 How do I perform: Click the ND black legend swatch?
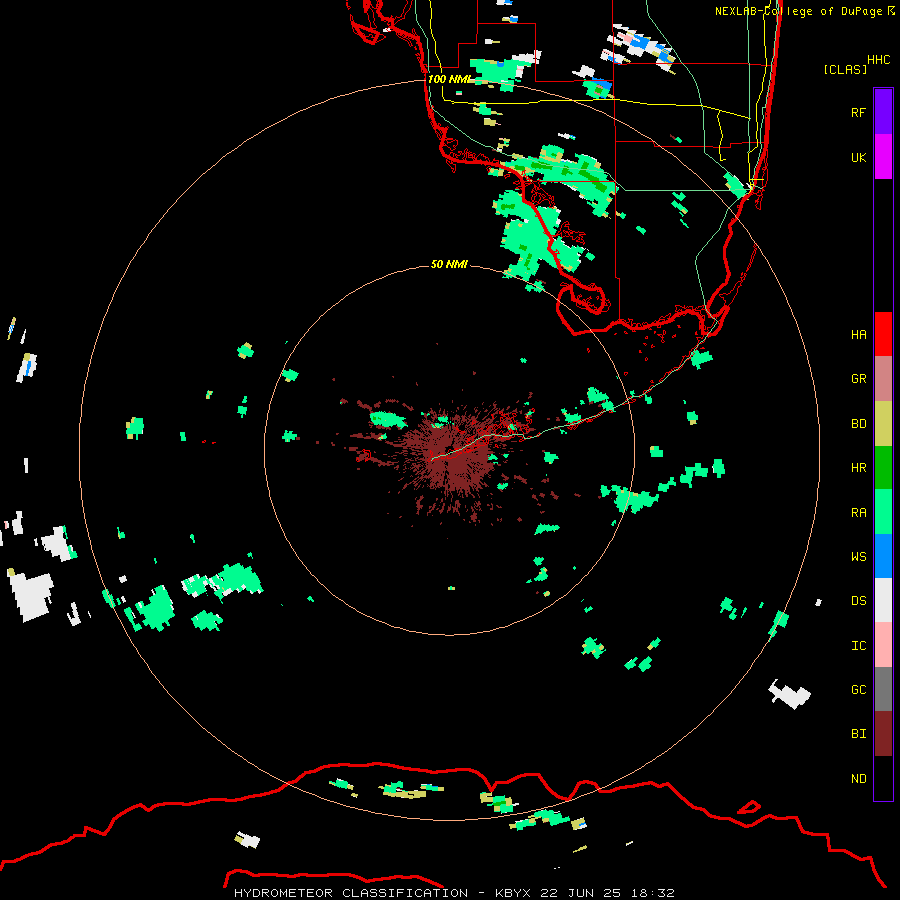(x=883, y=778)
